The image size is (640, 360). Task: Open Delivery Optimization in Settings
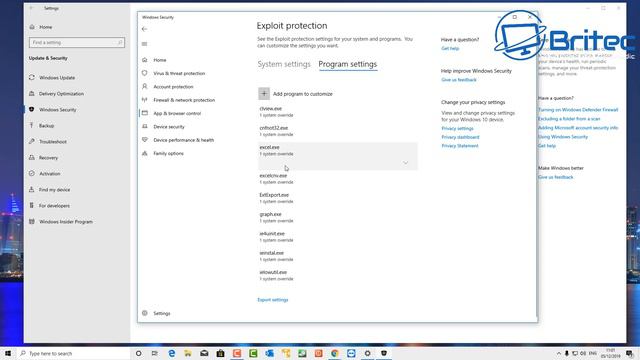pyautogui.click(x=61, y=94)
